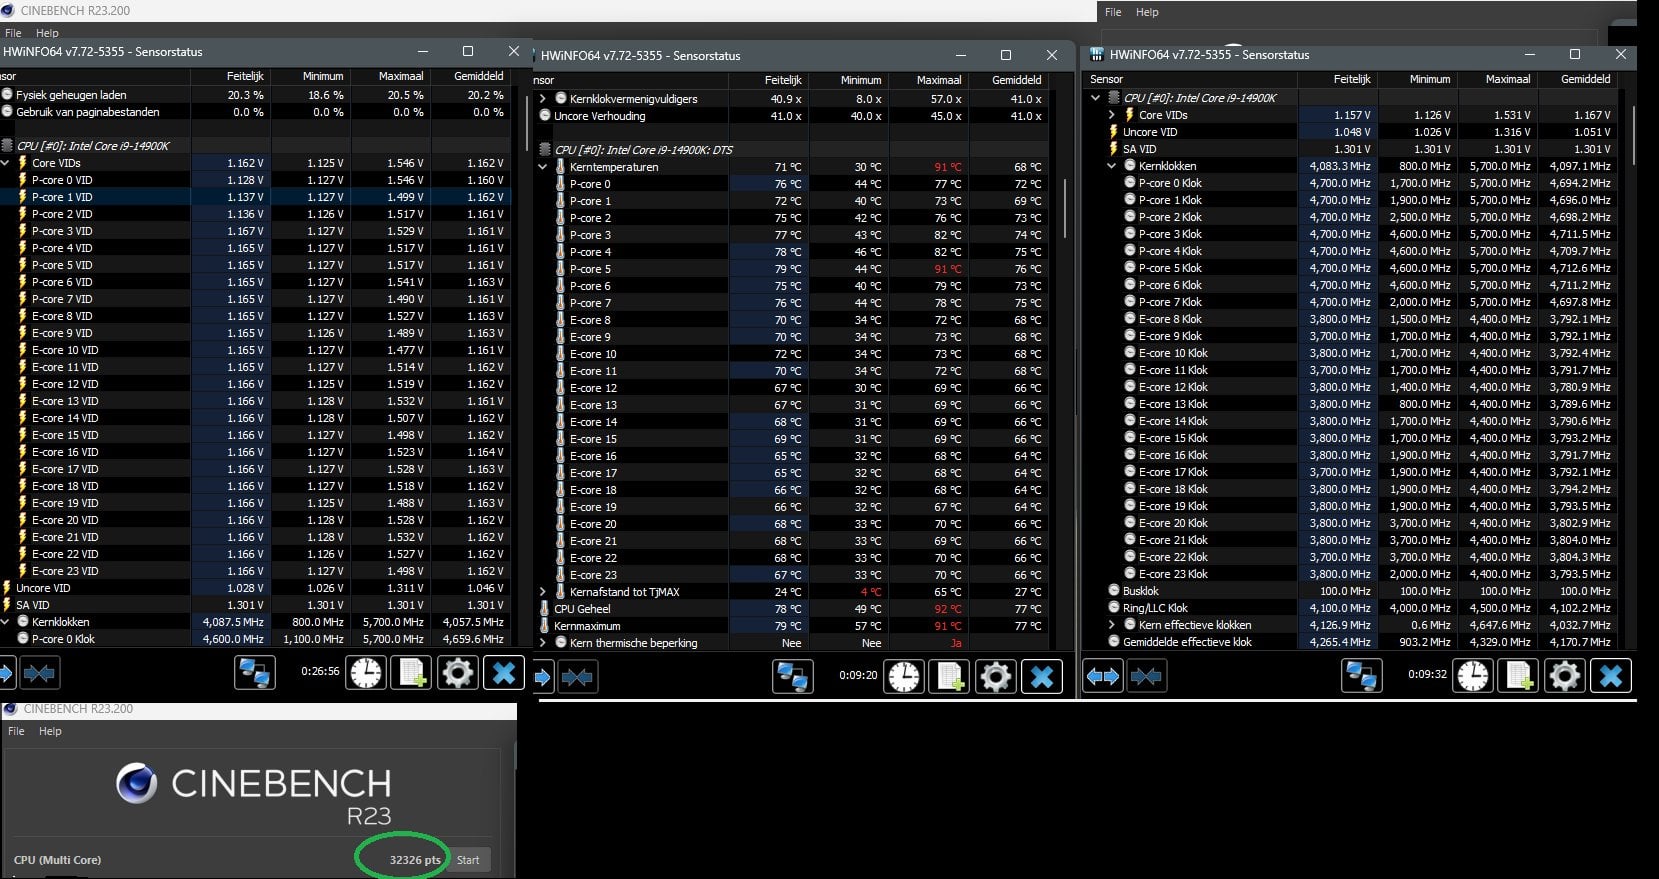Image resolution: width=1659 pixels, height=879 pixels.
Task: Click the collapse arrows icon in the 0:09:20 sensor window
Action: click(x=577, y=678)
